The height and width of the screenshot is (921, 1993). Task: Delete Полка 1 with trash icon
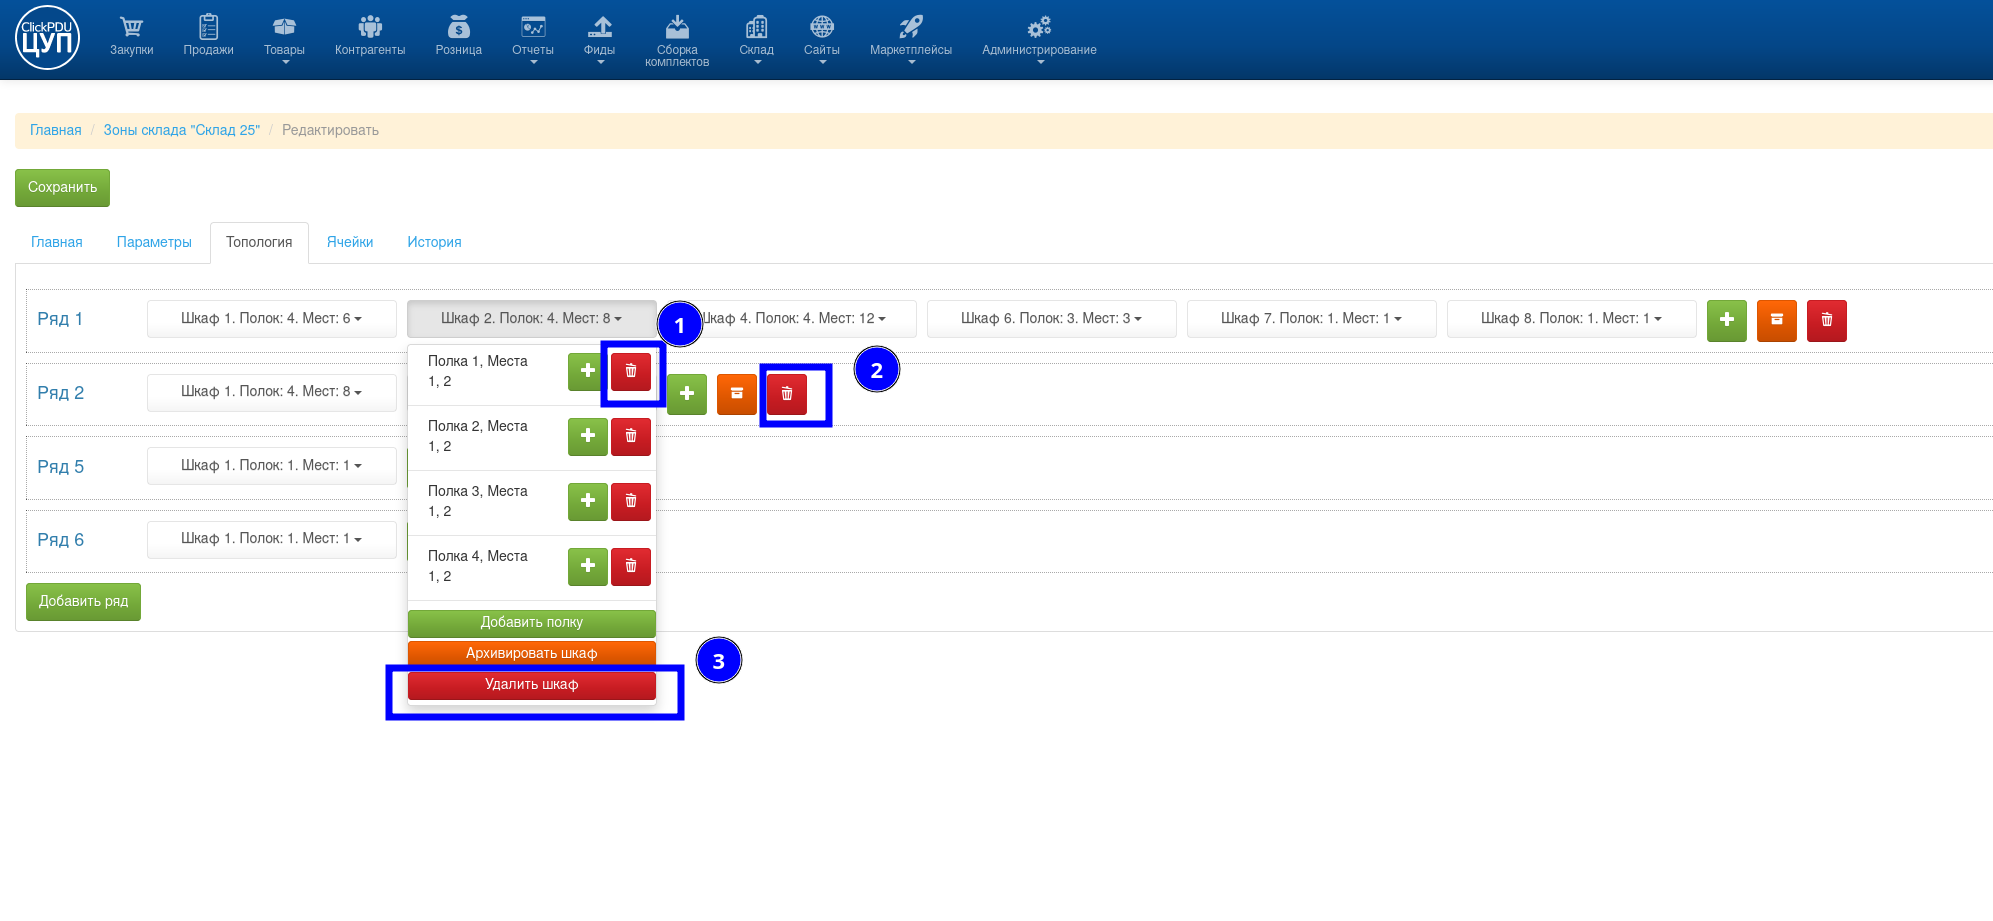pyautogui.click(x=631, y=372)
